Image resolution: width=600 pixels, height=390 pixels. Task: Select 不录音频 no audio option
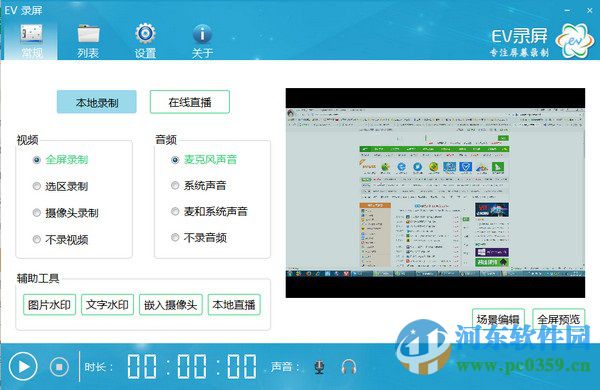[x=199, y=238]
